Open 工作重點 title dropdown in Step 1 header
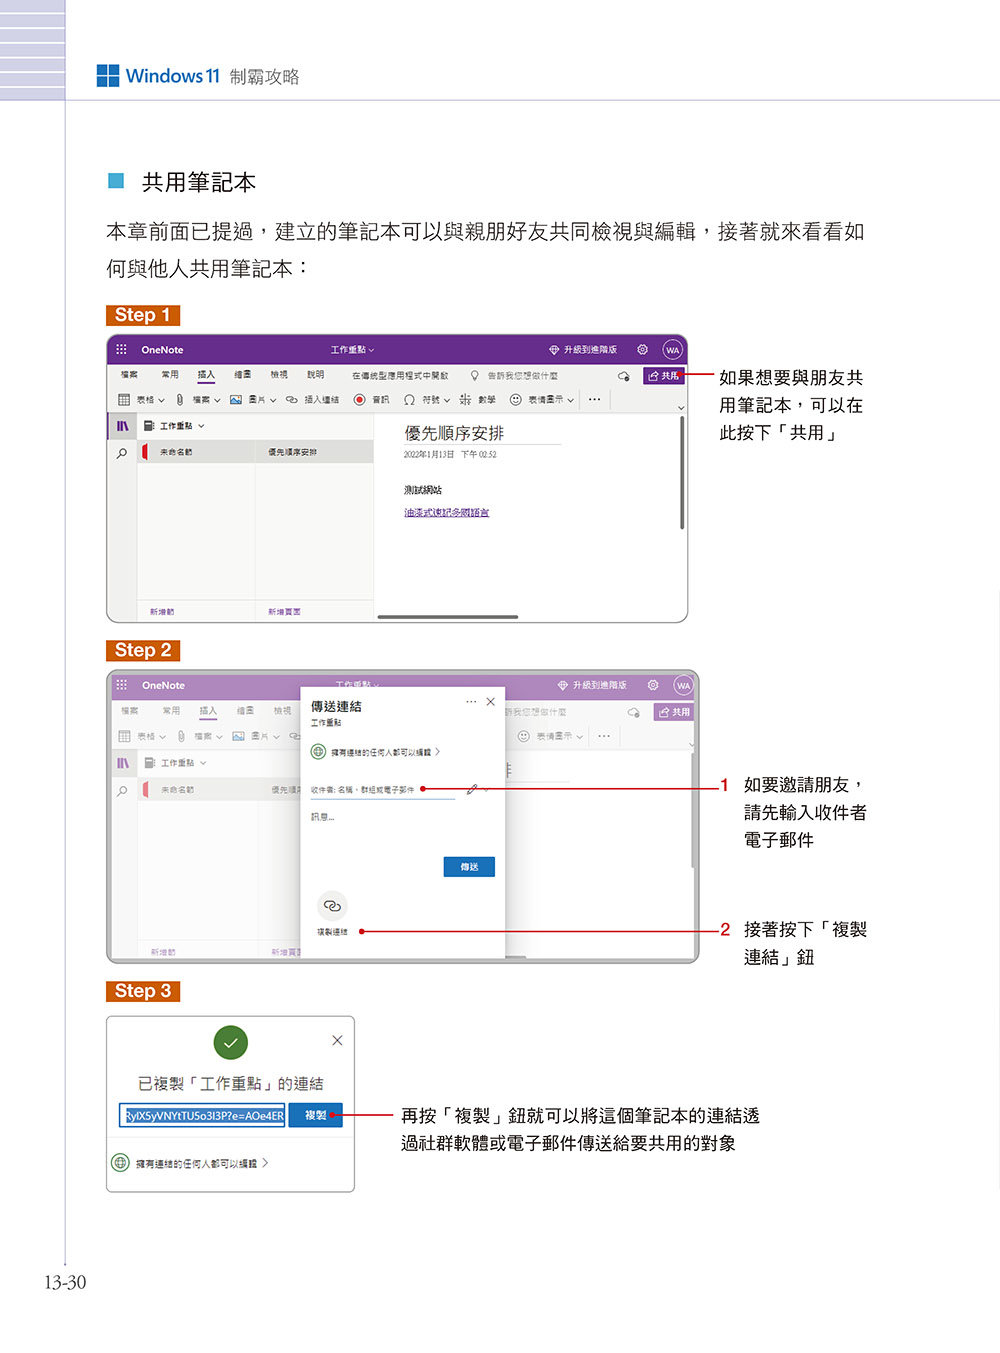 pos(352,350)
